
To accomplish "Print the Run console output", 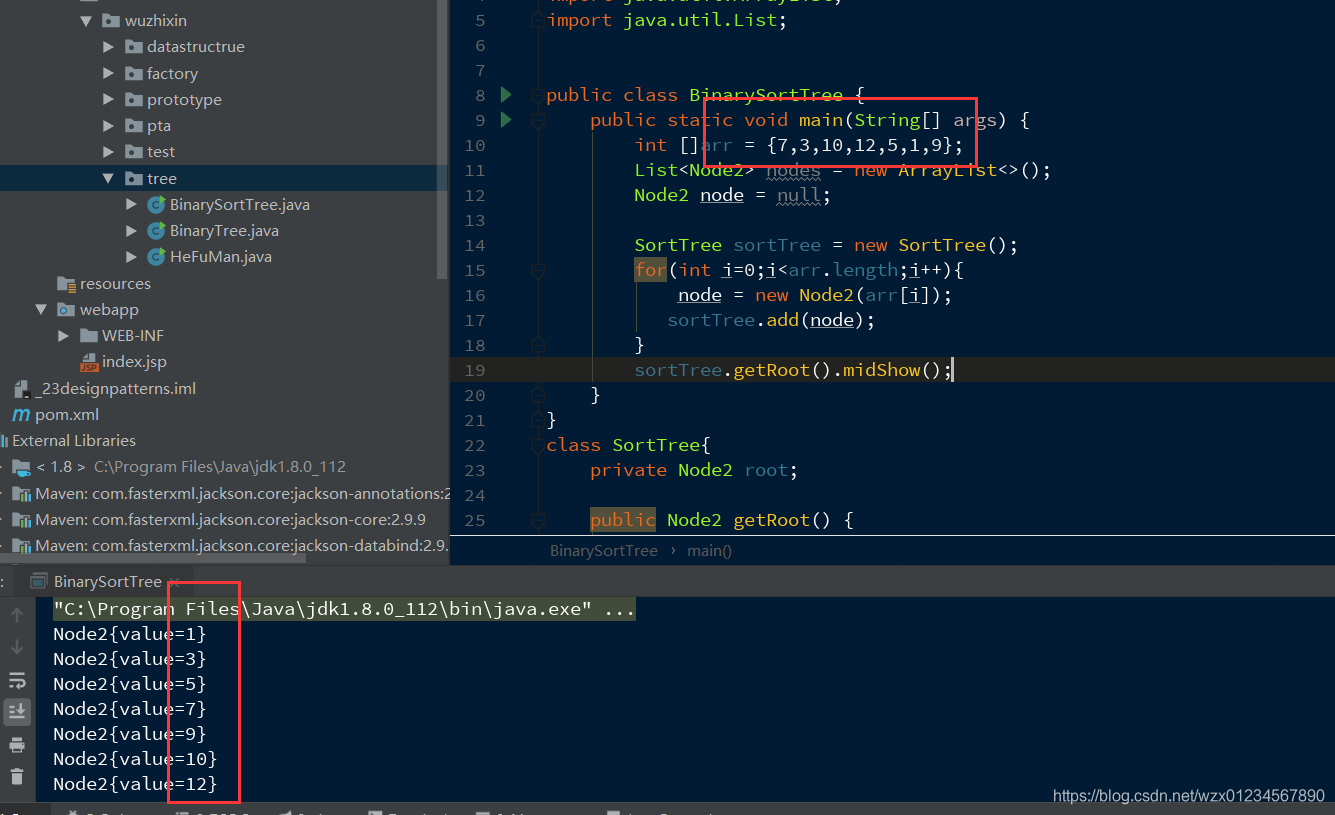I will [17, 745].
